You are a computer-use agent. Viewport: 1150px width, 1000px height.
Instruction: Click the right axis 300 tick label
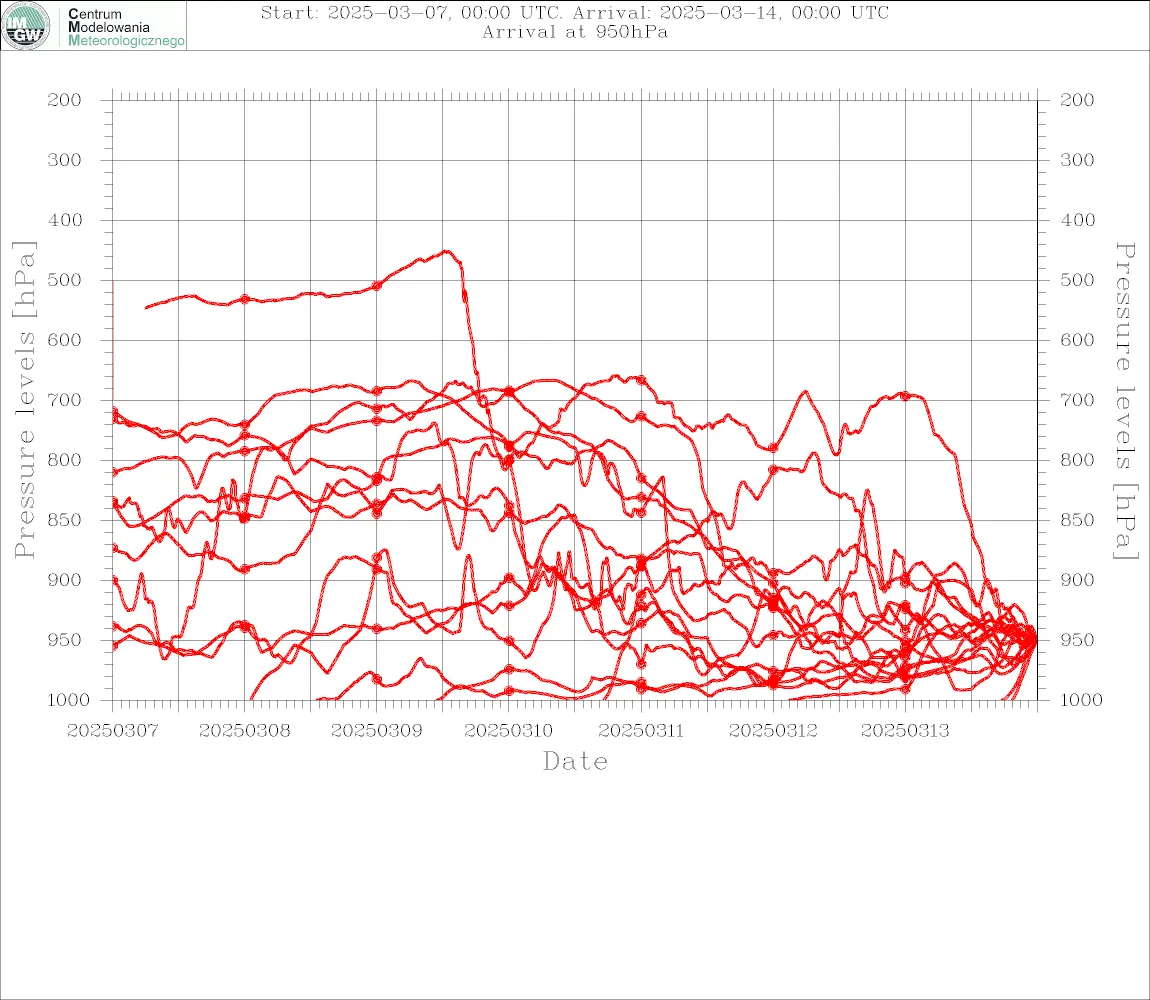click(x=1077, y=160)
